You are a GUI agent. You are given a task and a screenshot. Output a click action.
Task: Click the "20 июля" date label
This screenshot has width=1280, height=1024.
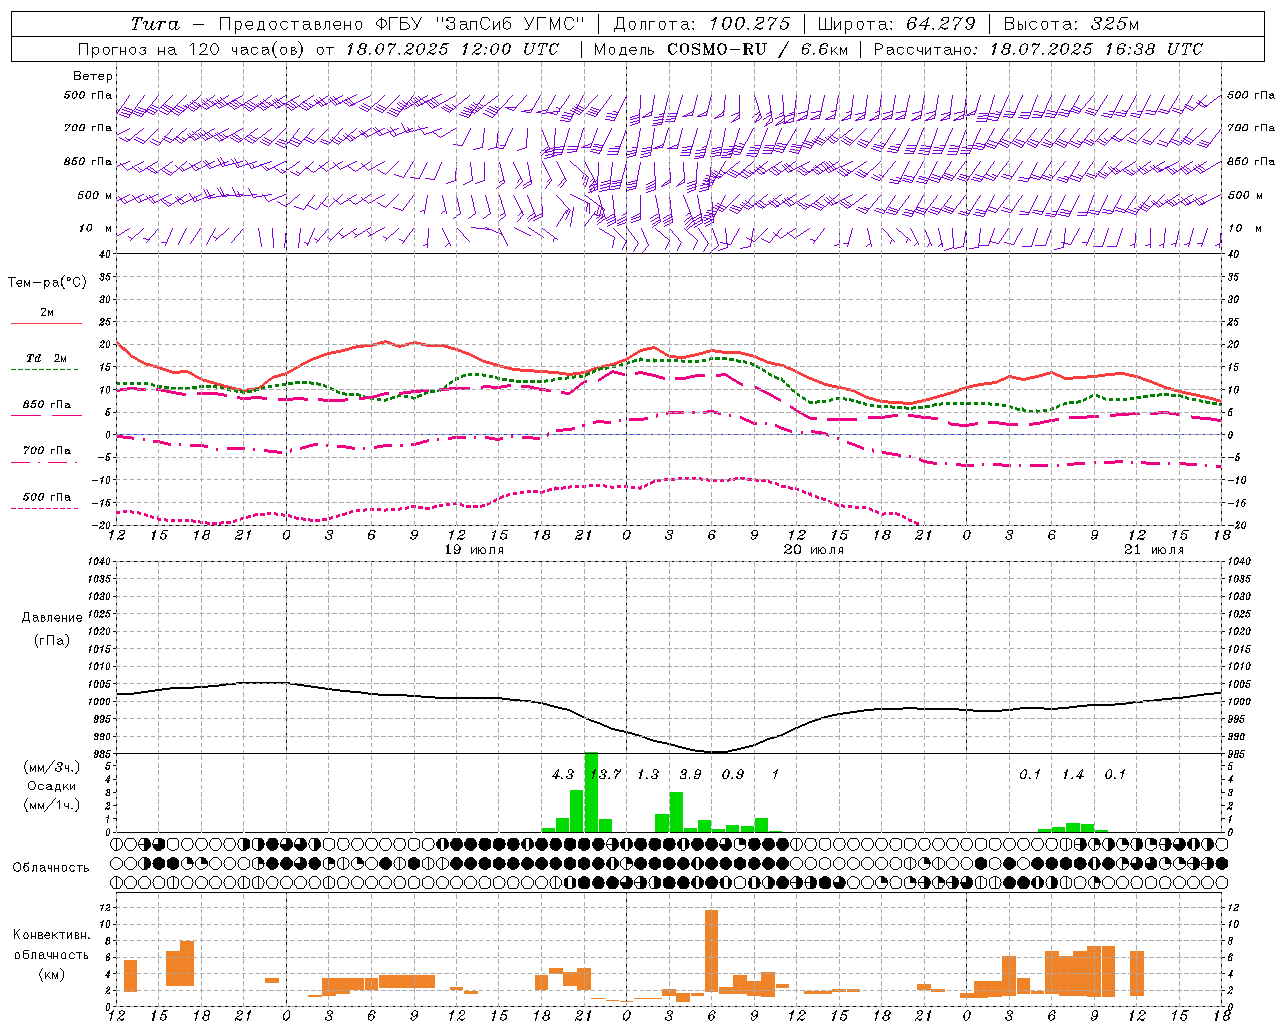pos(814,550)
